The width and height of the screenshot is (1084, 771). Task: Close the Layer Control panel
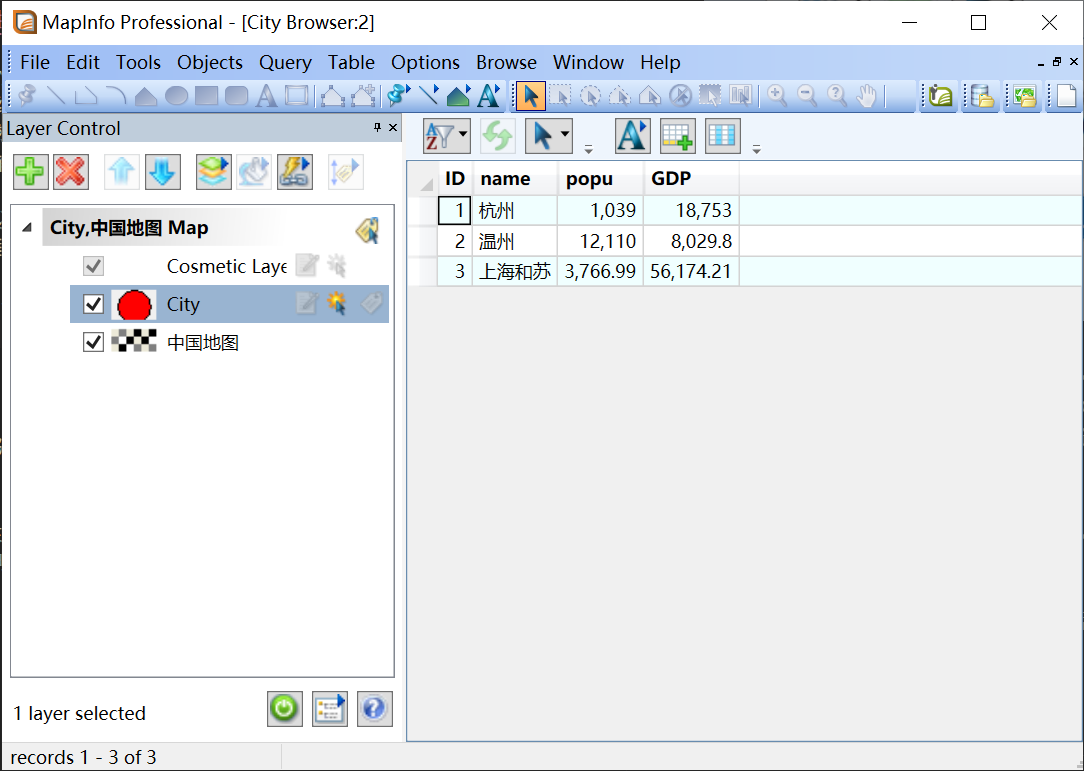(393, 127)
